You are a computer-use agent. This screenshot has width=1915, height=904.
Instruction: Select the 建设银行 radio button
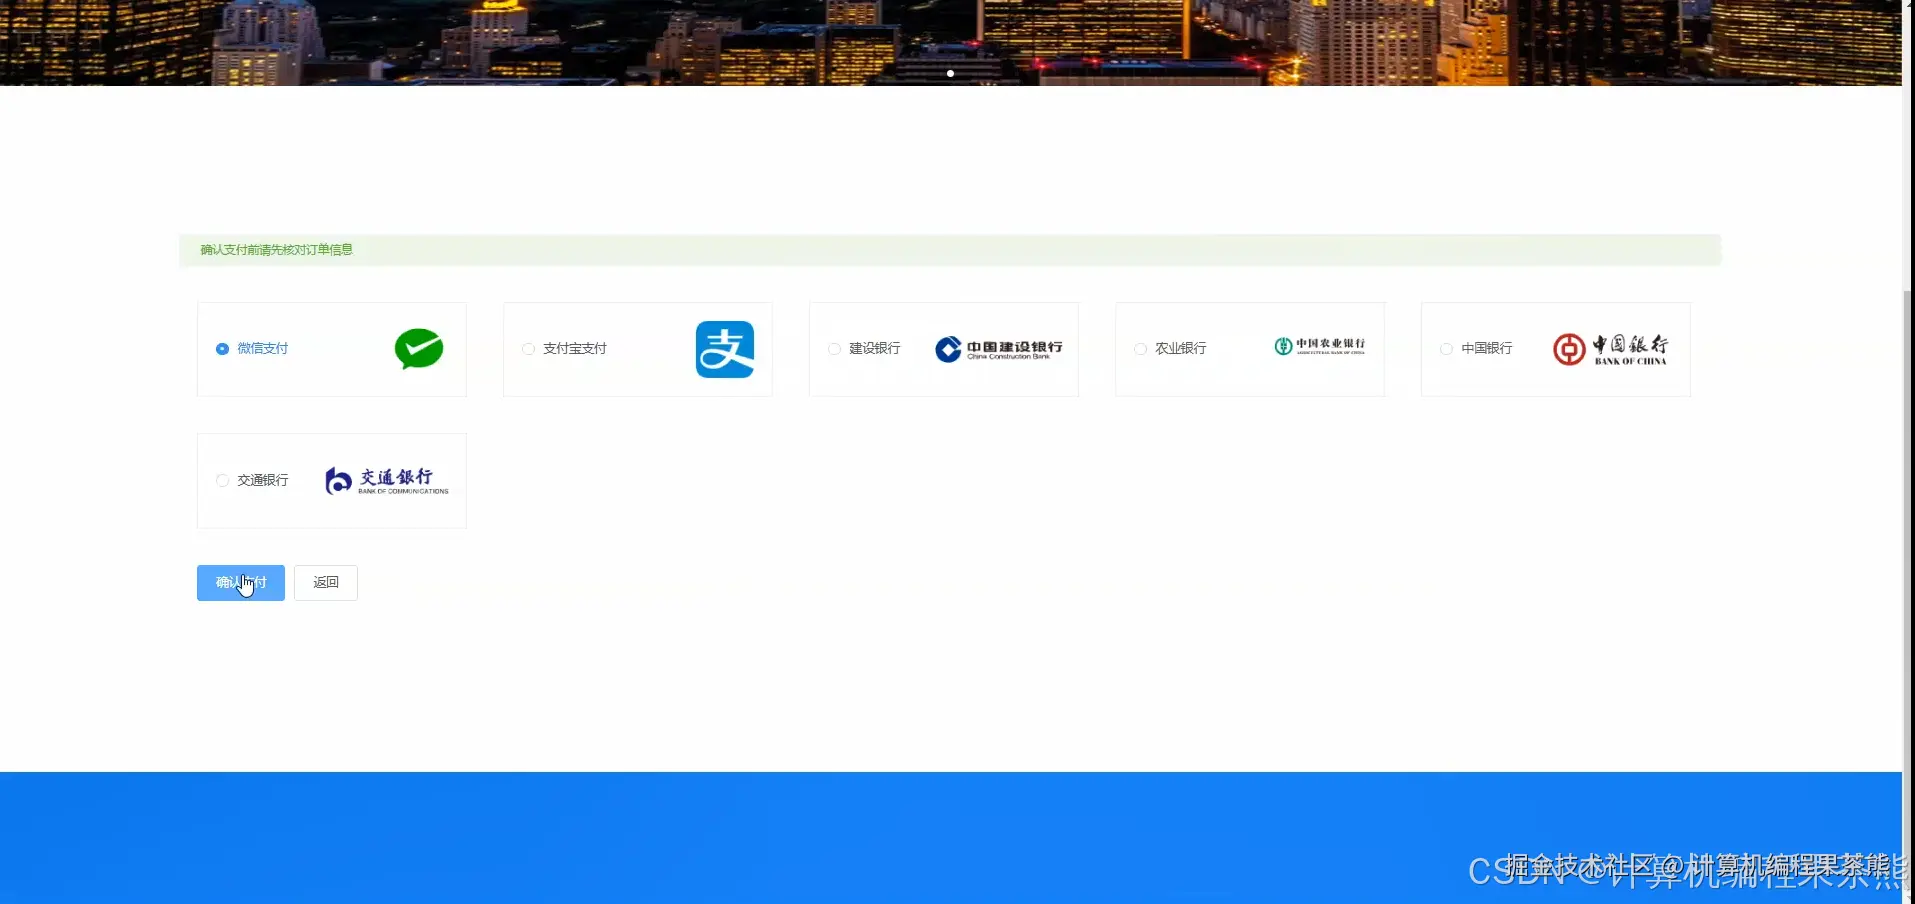[834, 349]
